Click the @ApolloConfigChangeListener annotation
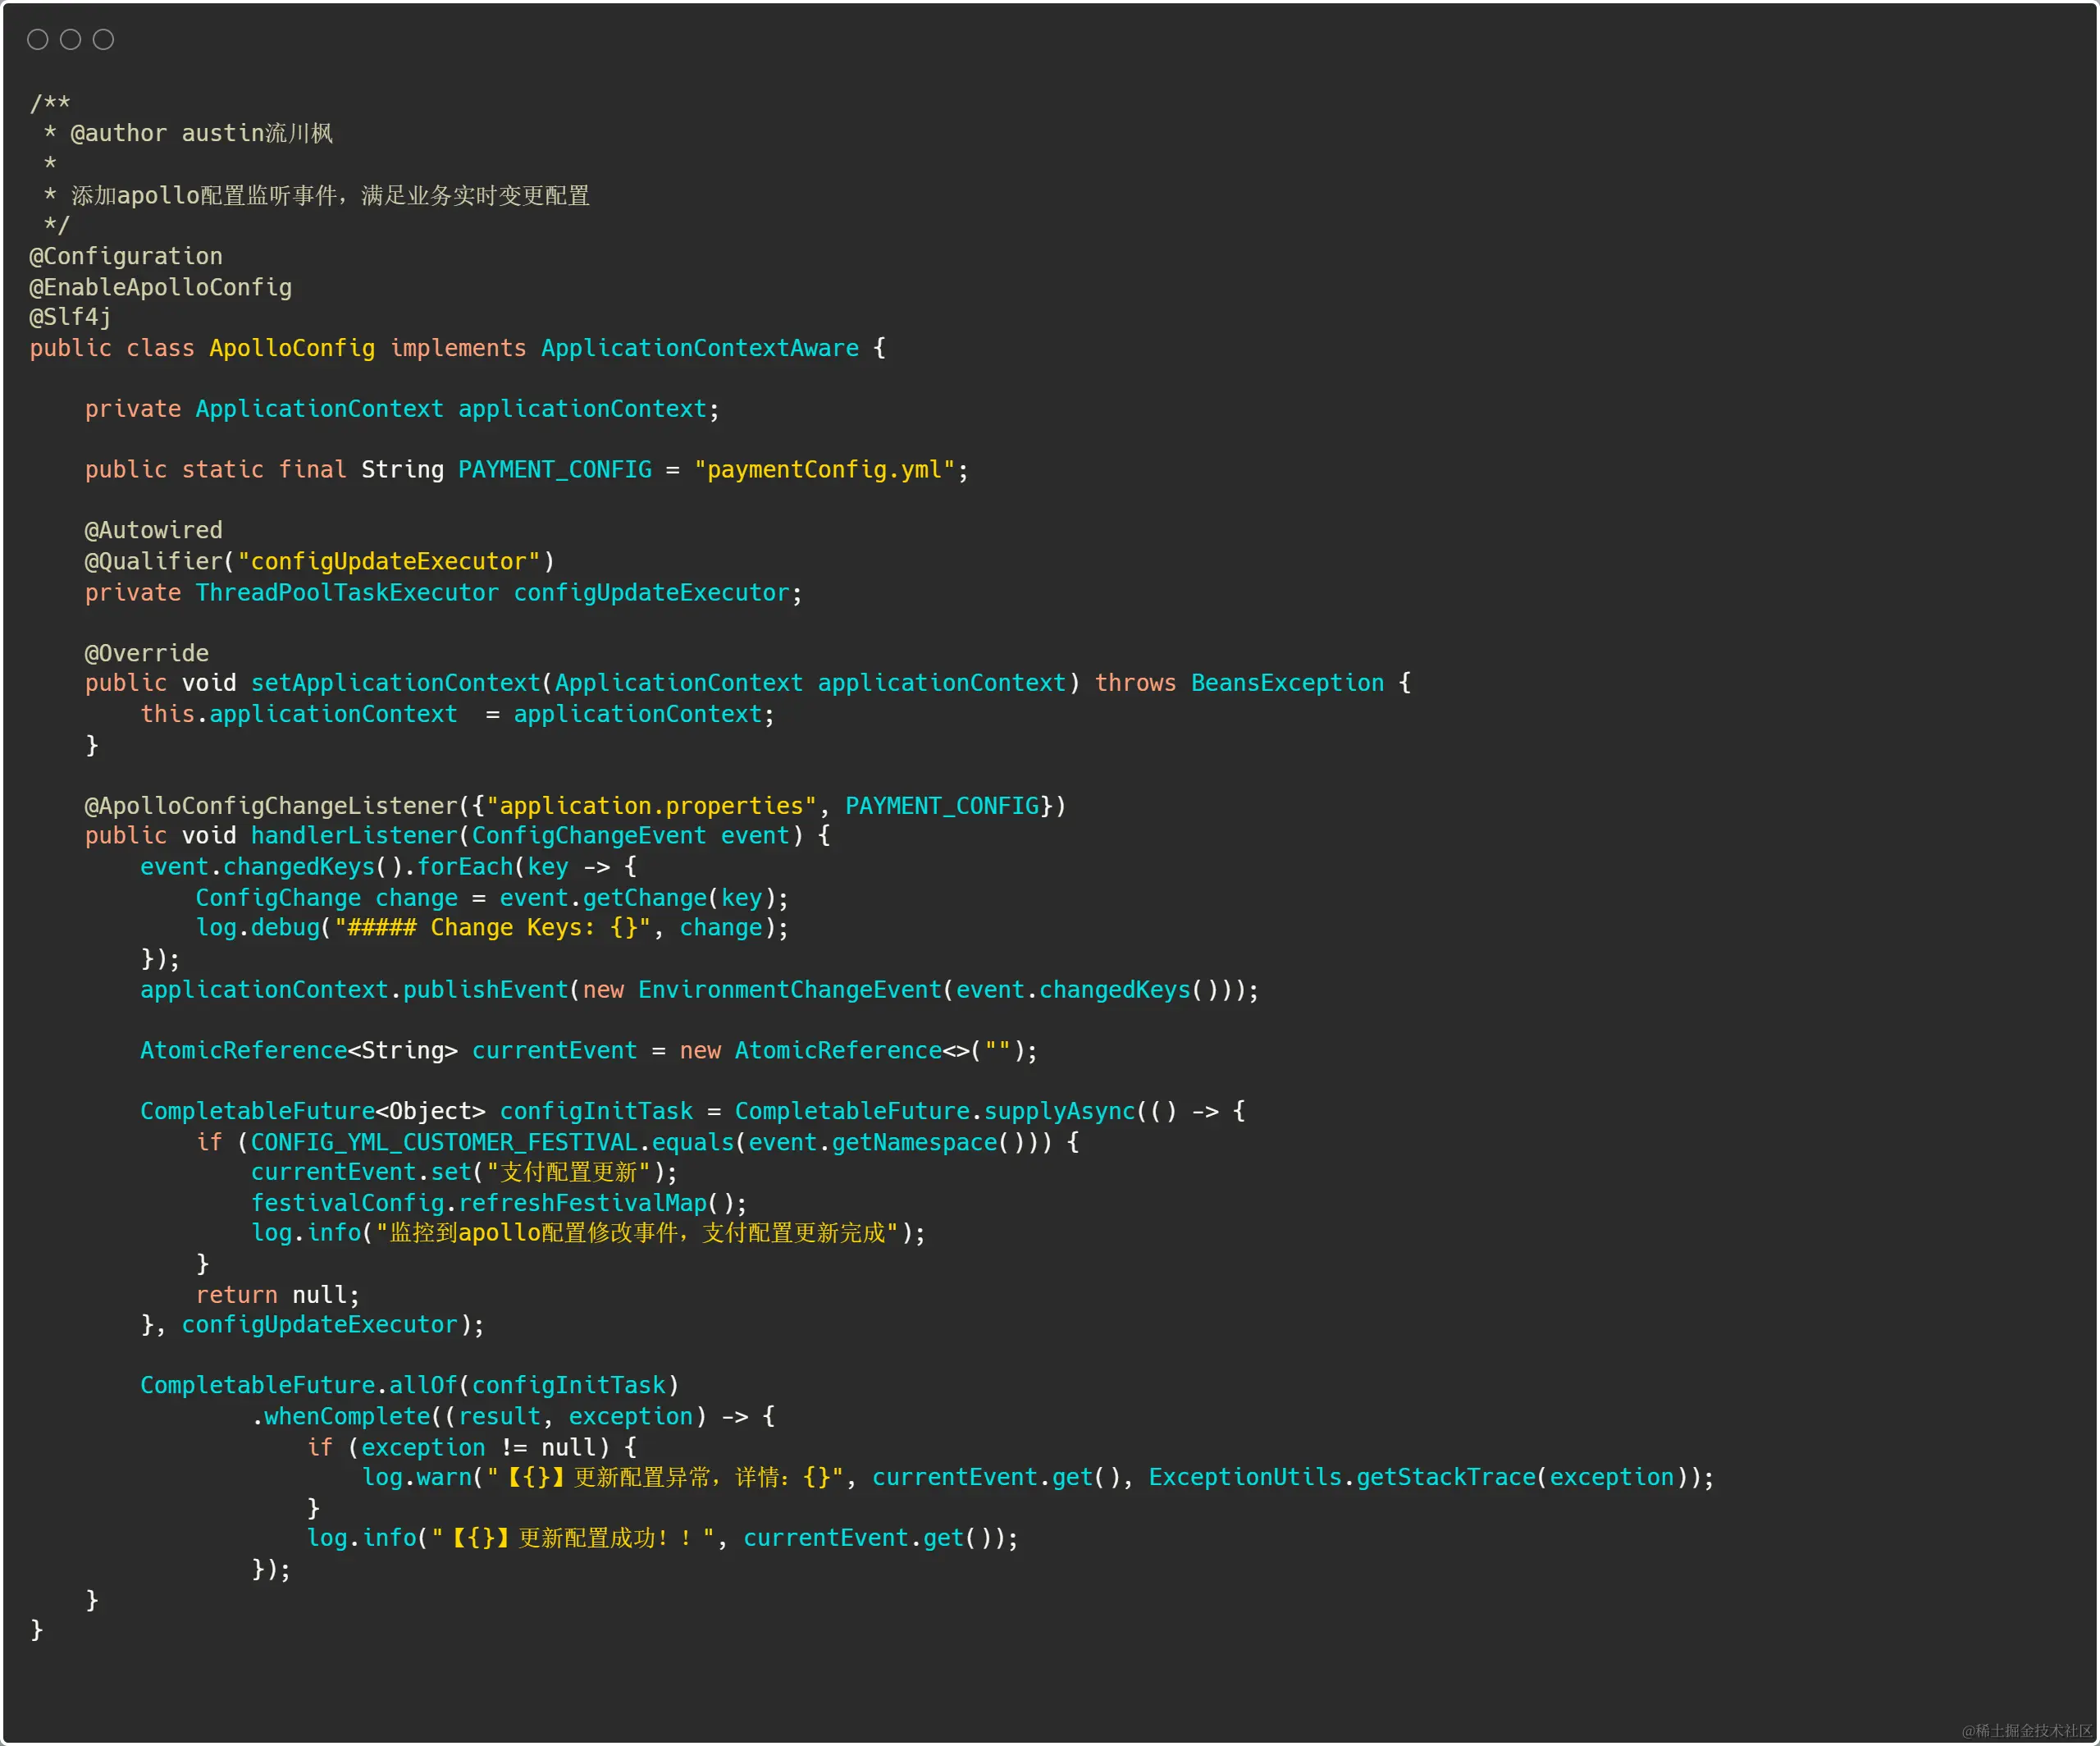 coord(272,805)
